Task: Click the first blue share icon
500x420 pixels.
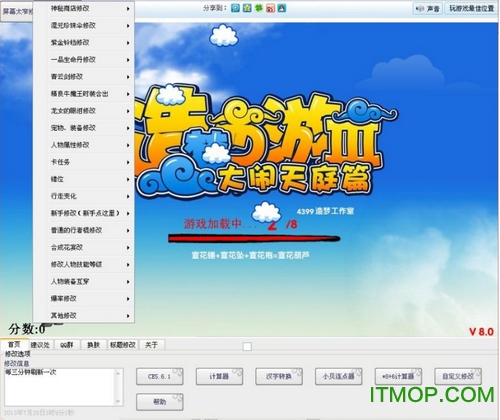Action: 235,8
